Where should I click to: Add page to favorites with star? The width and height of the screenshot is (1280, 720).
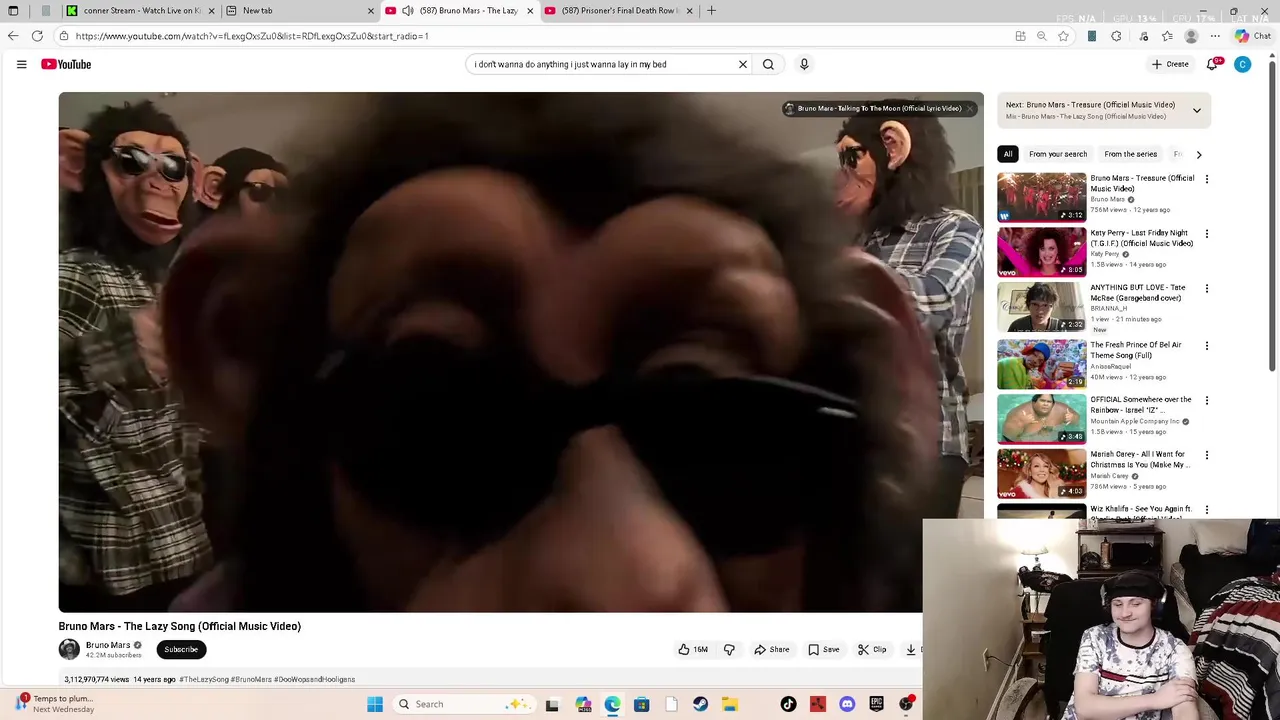coord(1063,36)
